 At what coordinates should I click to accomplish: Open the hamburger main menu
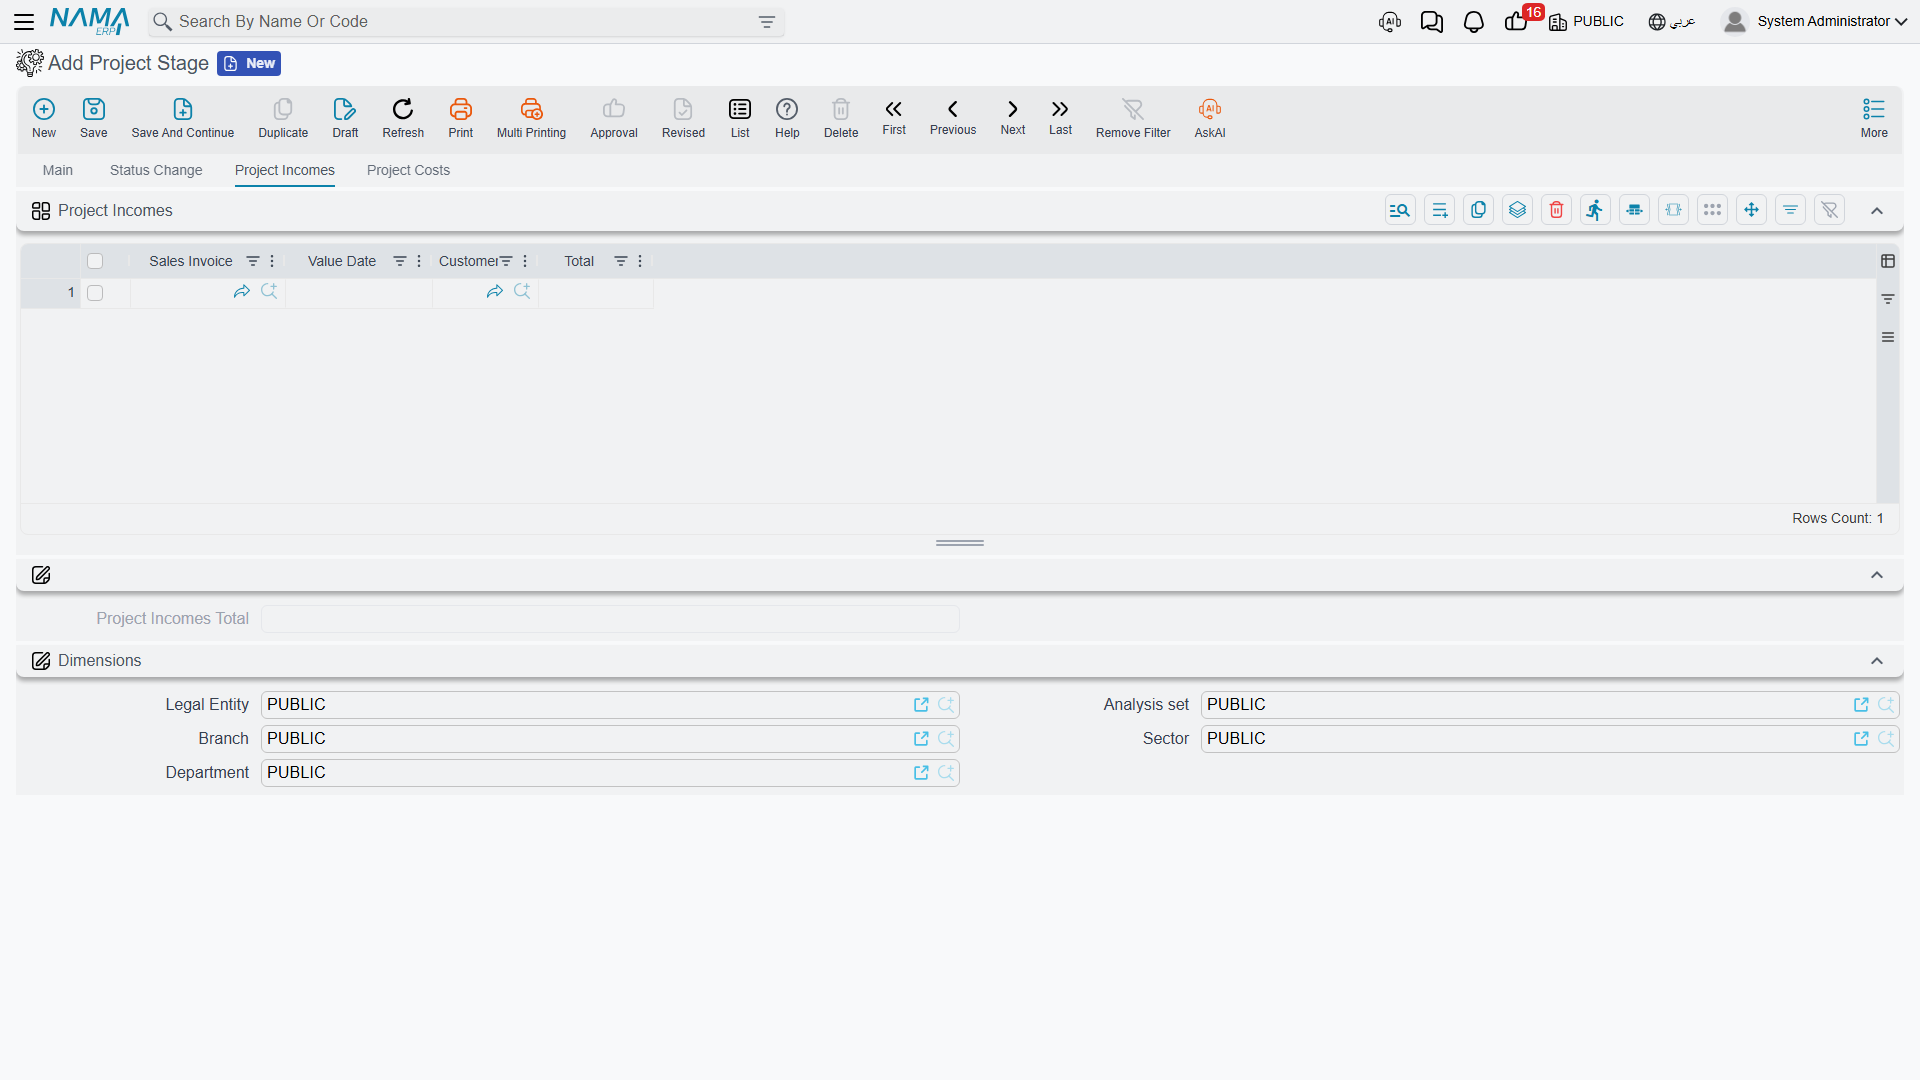[x=24, y=21]
